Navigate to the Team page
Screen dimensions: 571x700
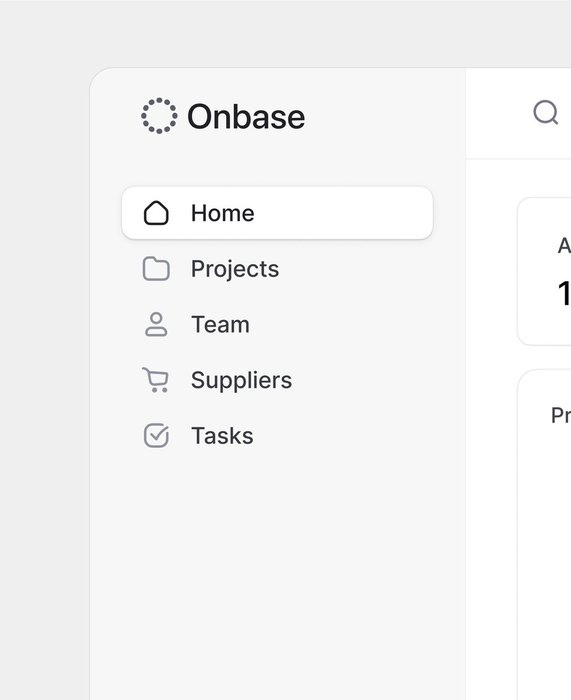tap(277, 325)
